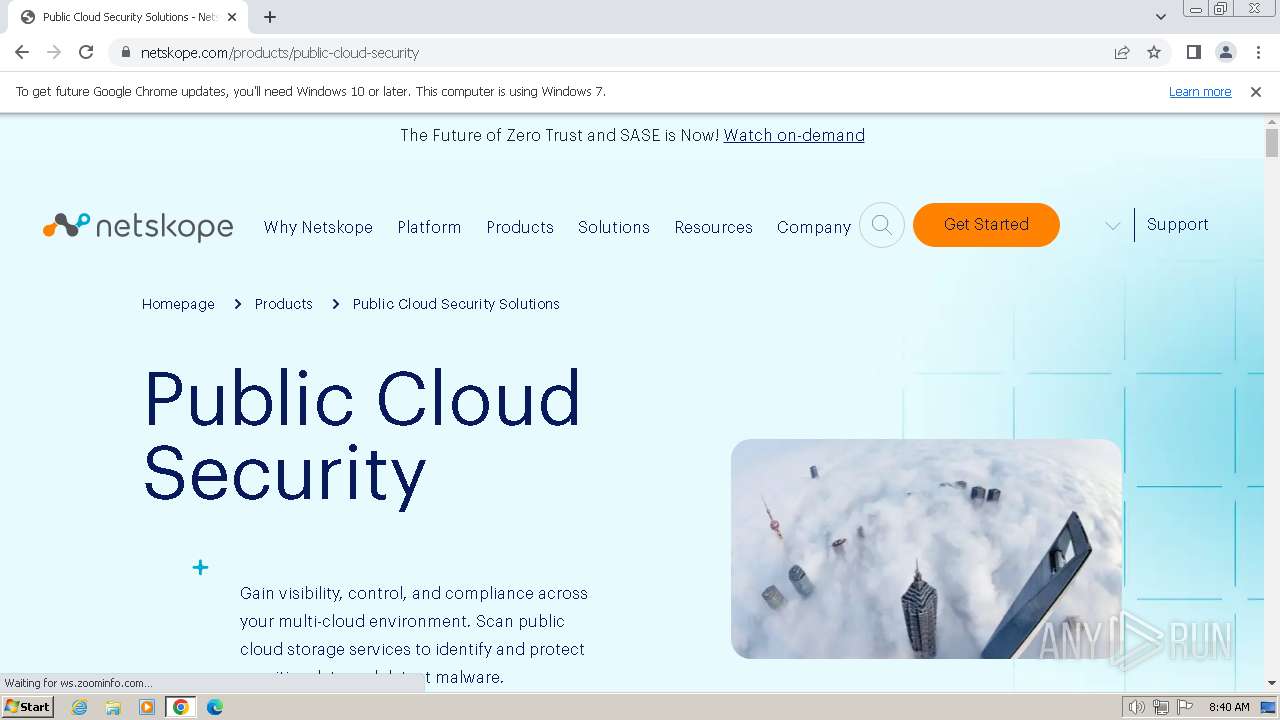Image resolution: width=1280 pixels, height=720 pixels.
Task: Dismiss the Chrome update notification bar
Action: pyautogui.click(x=1256, y=92)
